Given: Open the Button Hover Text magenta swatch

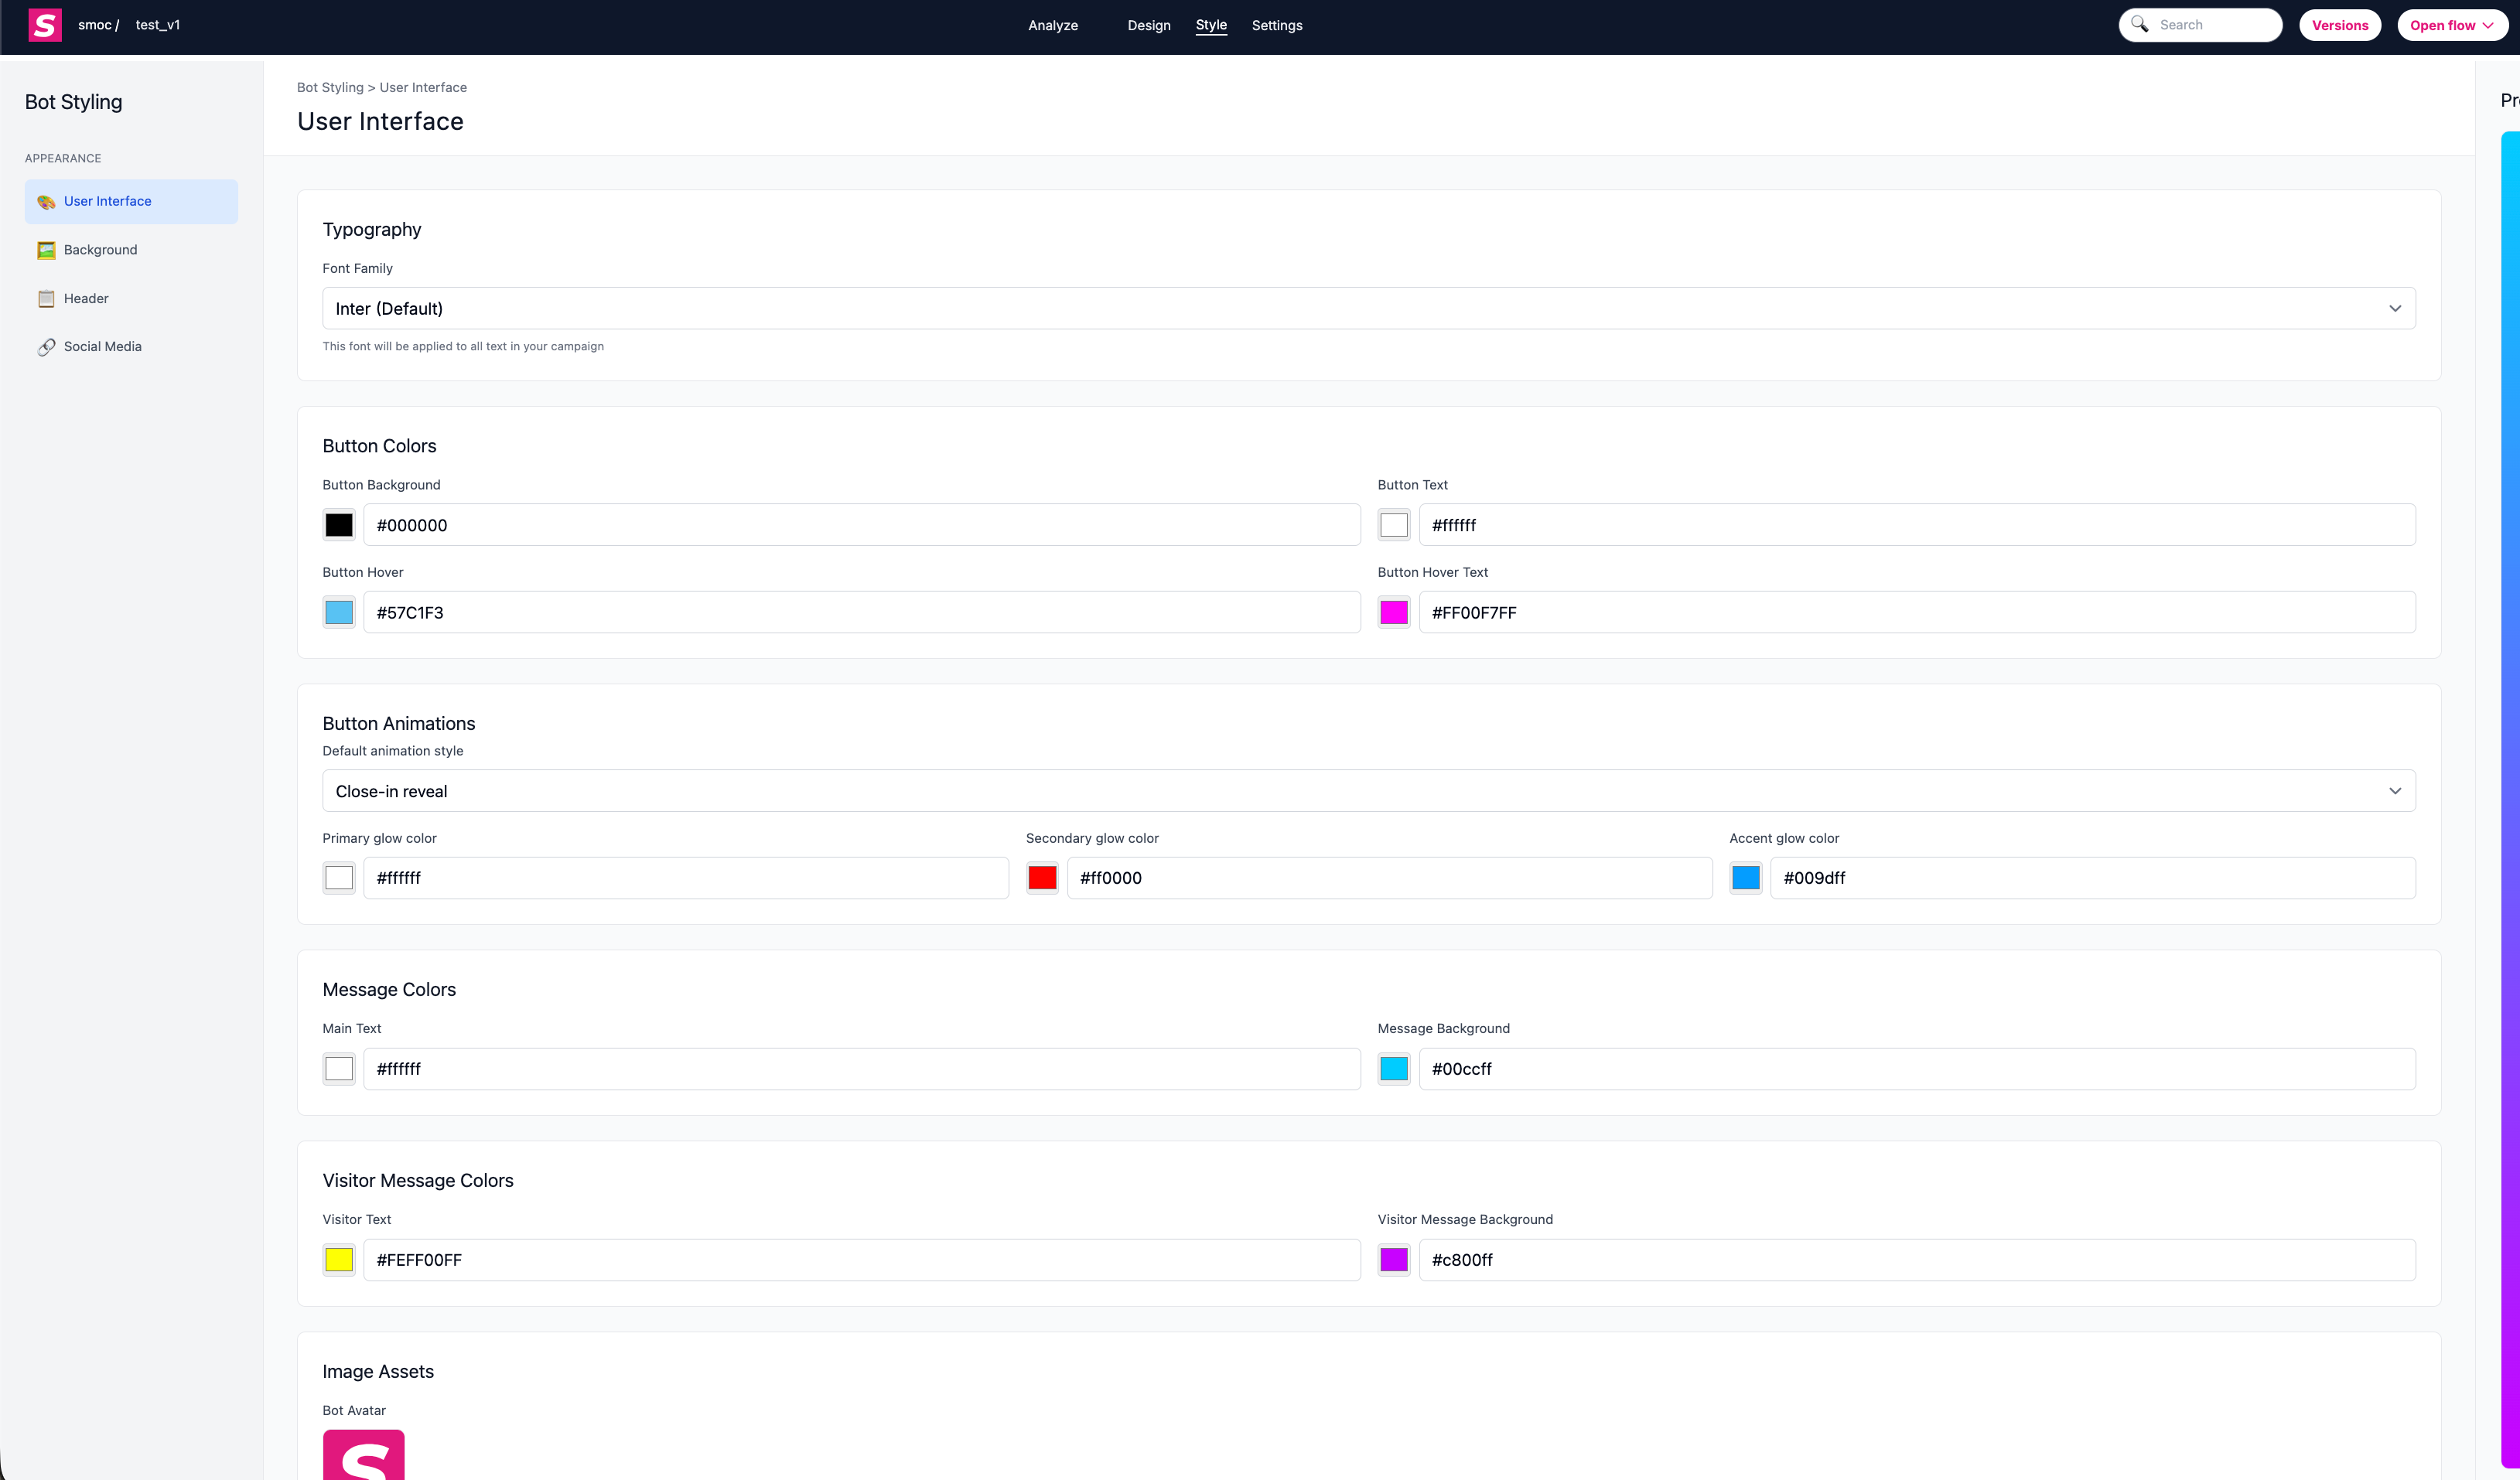Looking at the screenshot, I should coord(1393,613).
